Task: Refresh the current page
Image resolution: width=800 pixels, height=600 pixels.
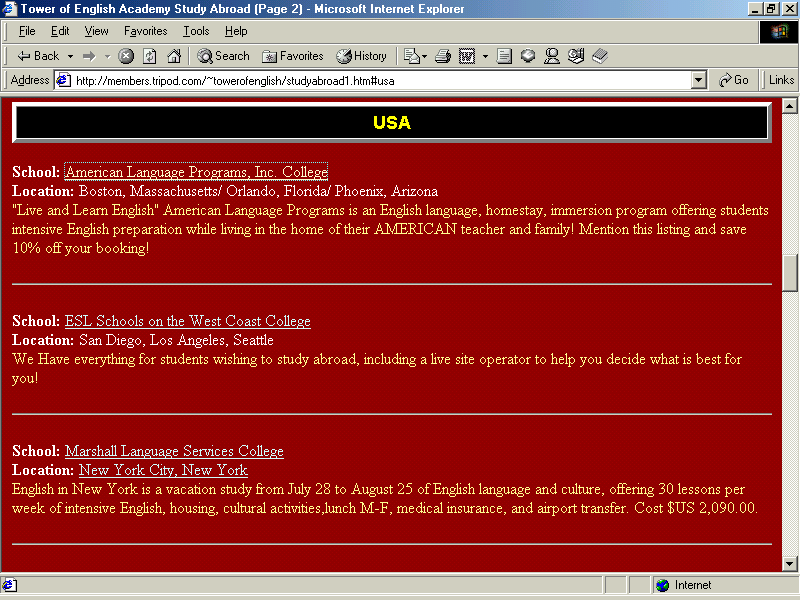Action: coord(150,56)
